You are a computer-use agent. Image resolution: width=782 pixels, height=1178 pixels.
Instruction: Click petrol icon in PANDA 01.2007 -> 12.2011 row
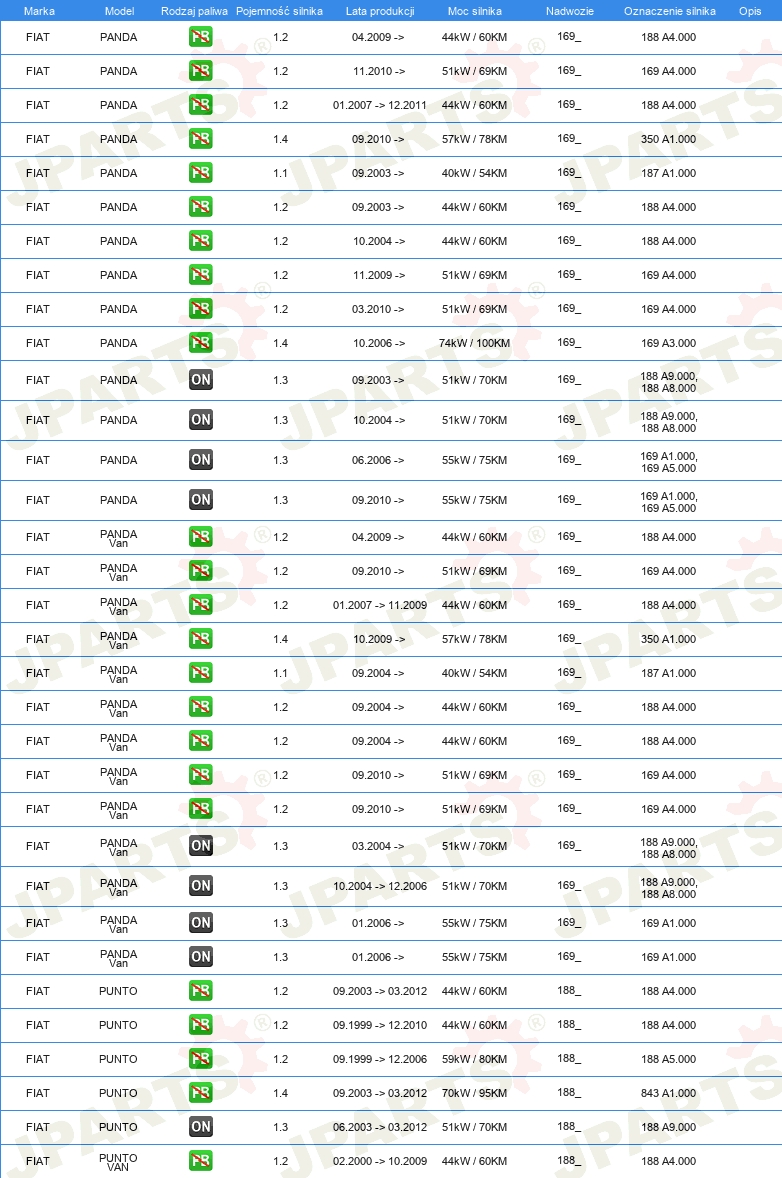click(201, 104)
